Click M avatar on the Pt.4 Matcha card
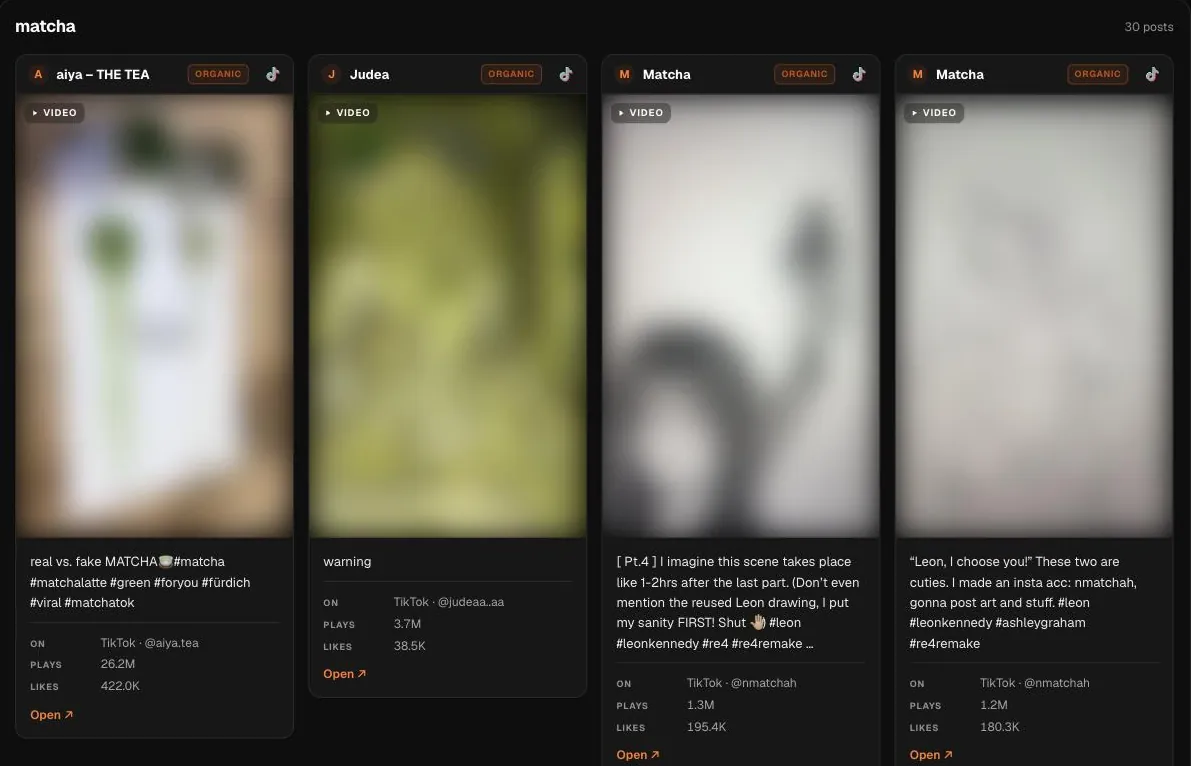The image size is (1191, 766). 624,74
